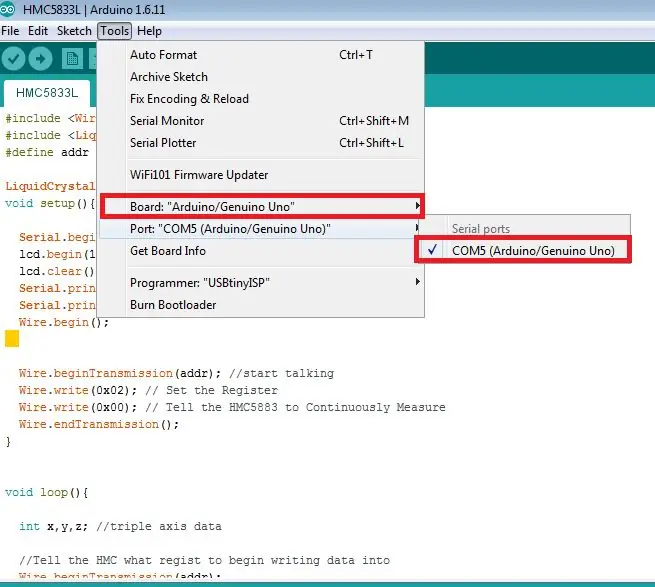
Task: Click the New sketch toolbar icon
Action: pyautogui.click(x=72, y=58)
